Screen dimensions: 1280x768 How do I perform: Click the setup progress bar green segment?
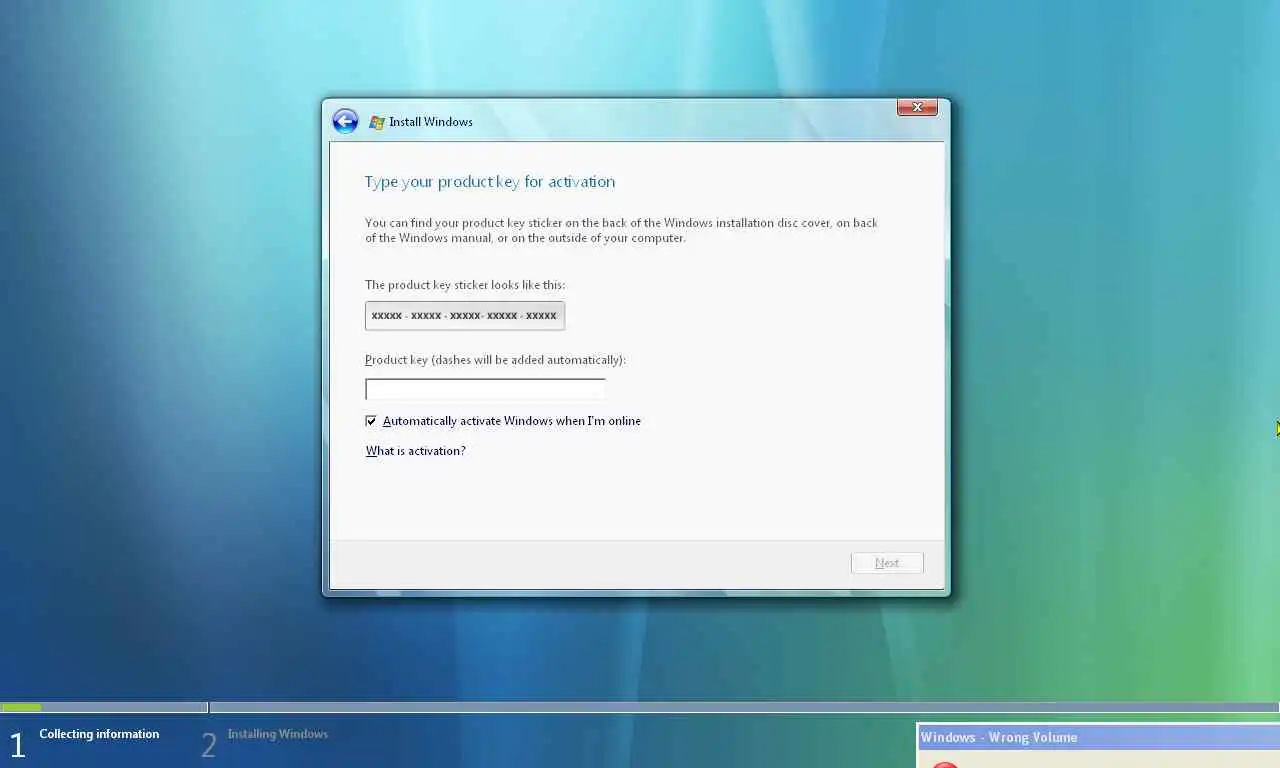pyautogui.click(x=21, y=707)
